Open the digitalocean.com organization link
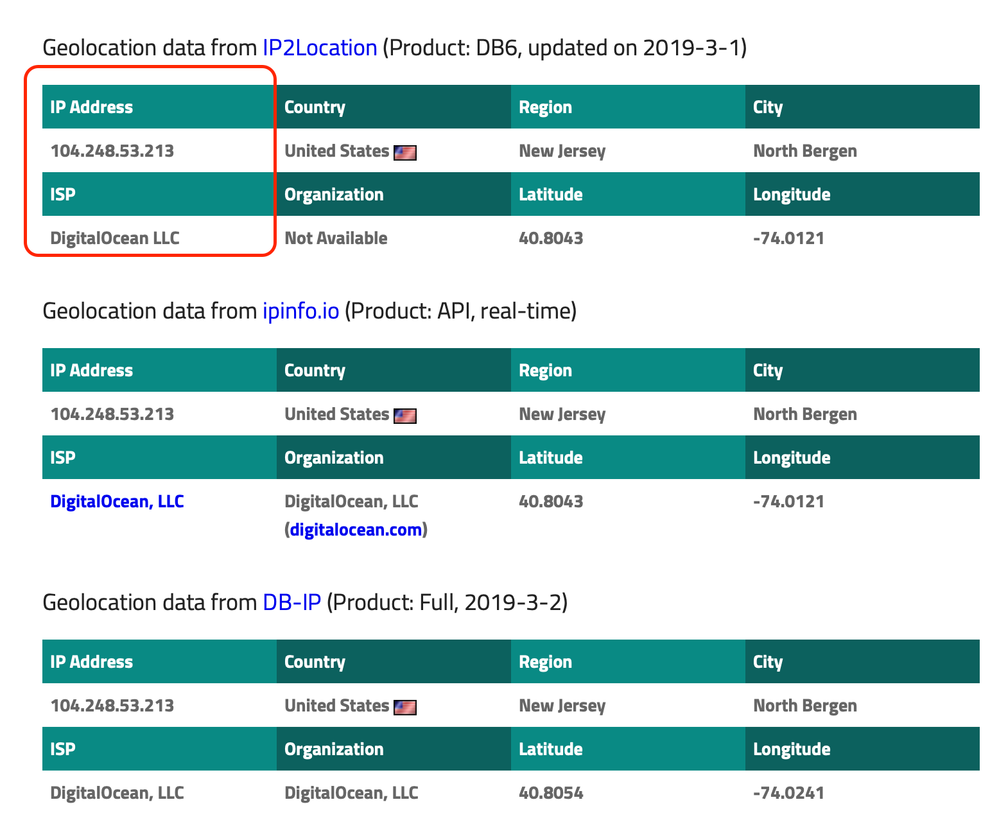 pyautogui.click(x=356, y=530)
